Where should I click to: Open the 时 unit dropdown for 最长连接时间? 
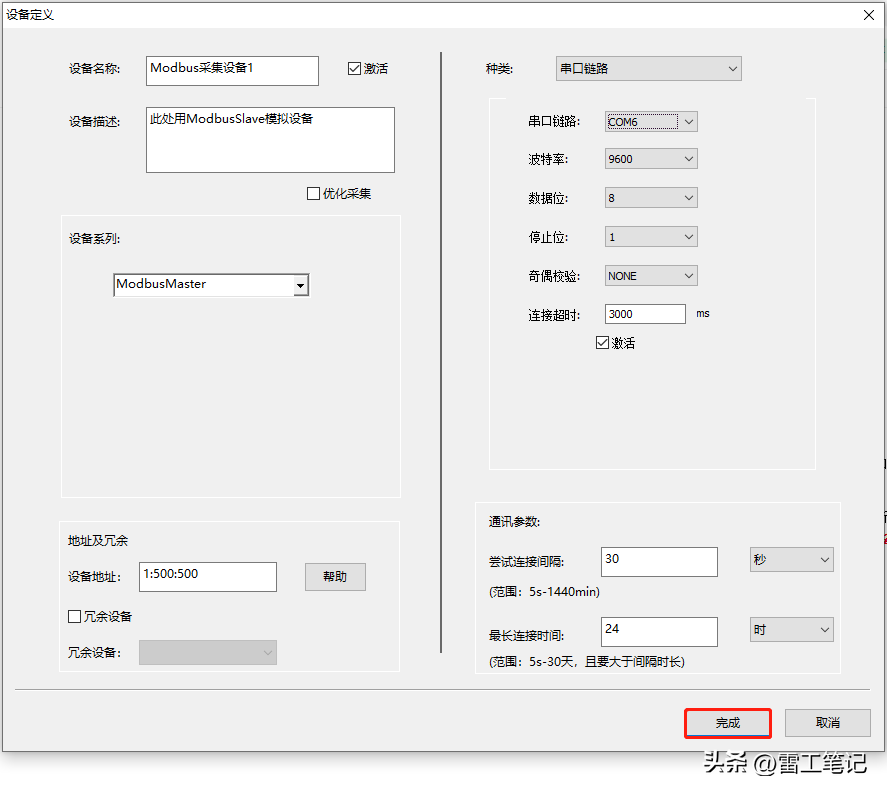coord(791,629)
